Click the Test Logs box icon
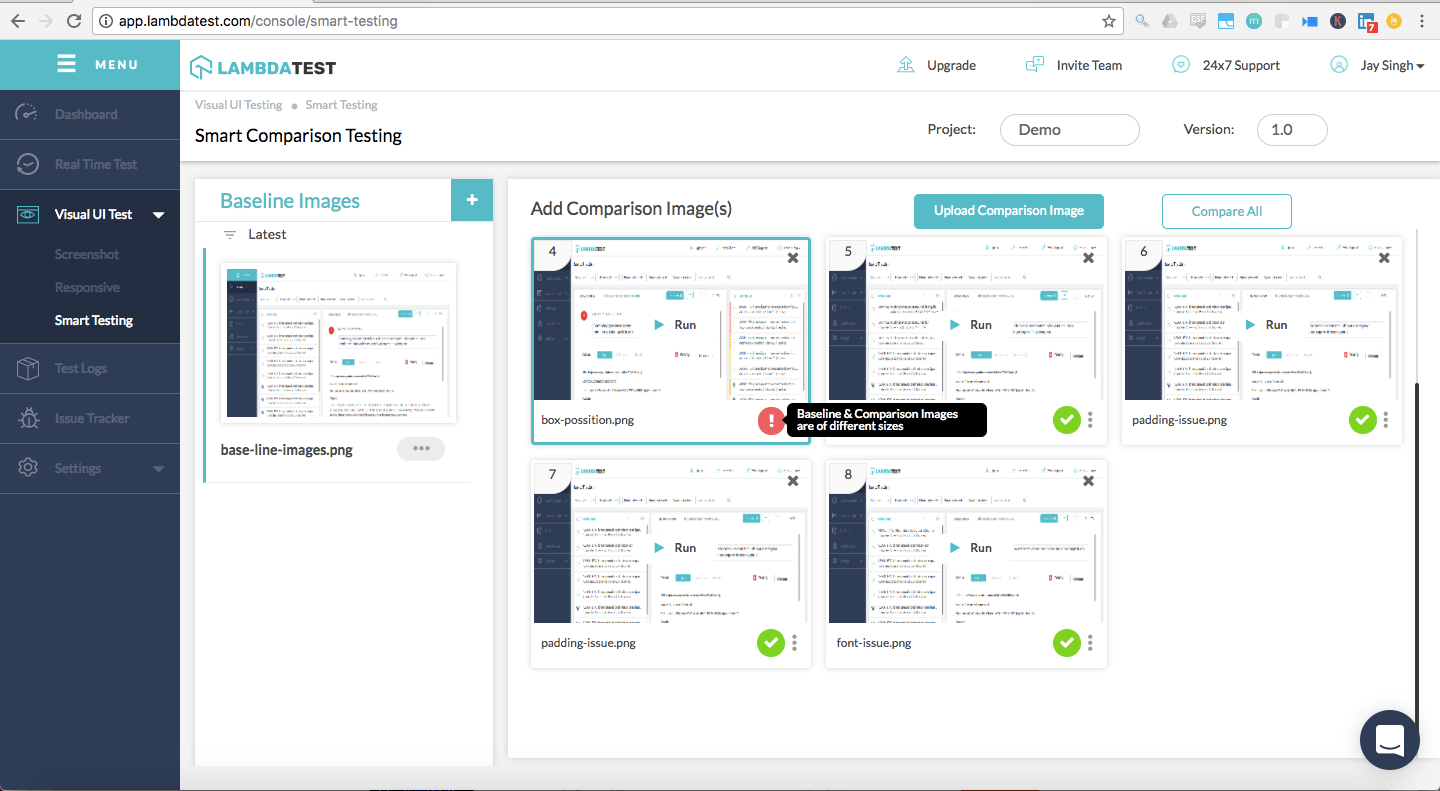Screen dimensions: 1440x791 [x=26, y=368]
